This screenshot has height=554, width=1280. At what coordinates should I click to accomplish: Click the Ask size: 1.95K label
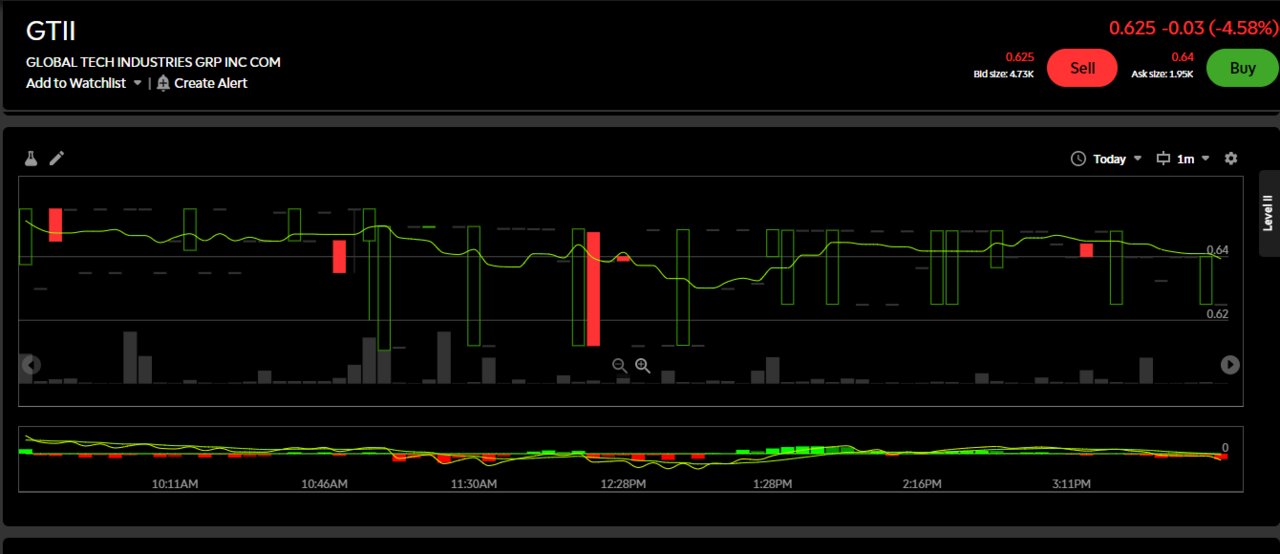(1162, 73)
